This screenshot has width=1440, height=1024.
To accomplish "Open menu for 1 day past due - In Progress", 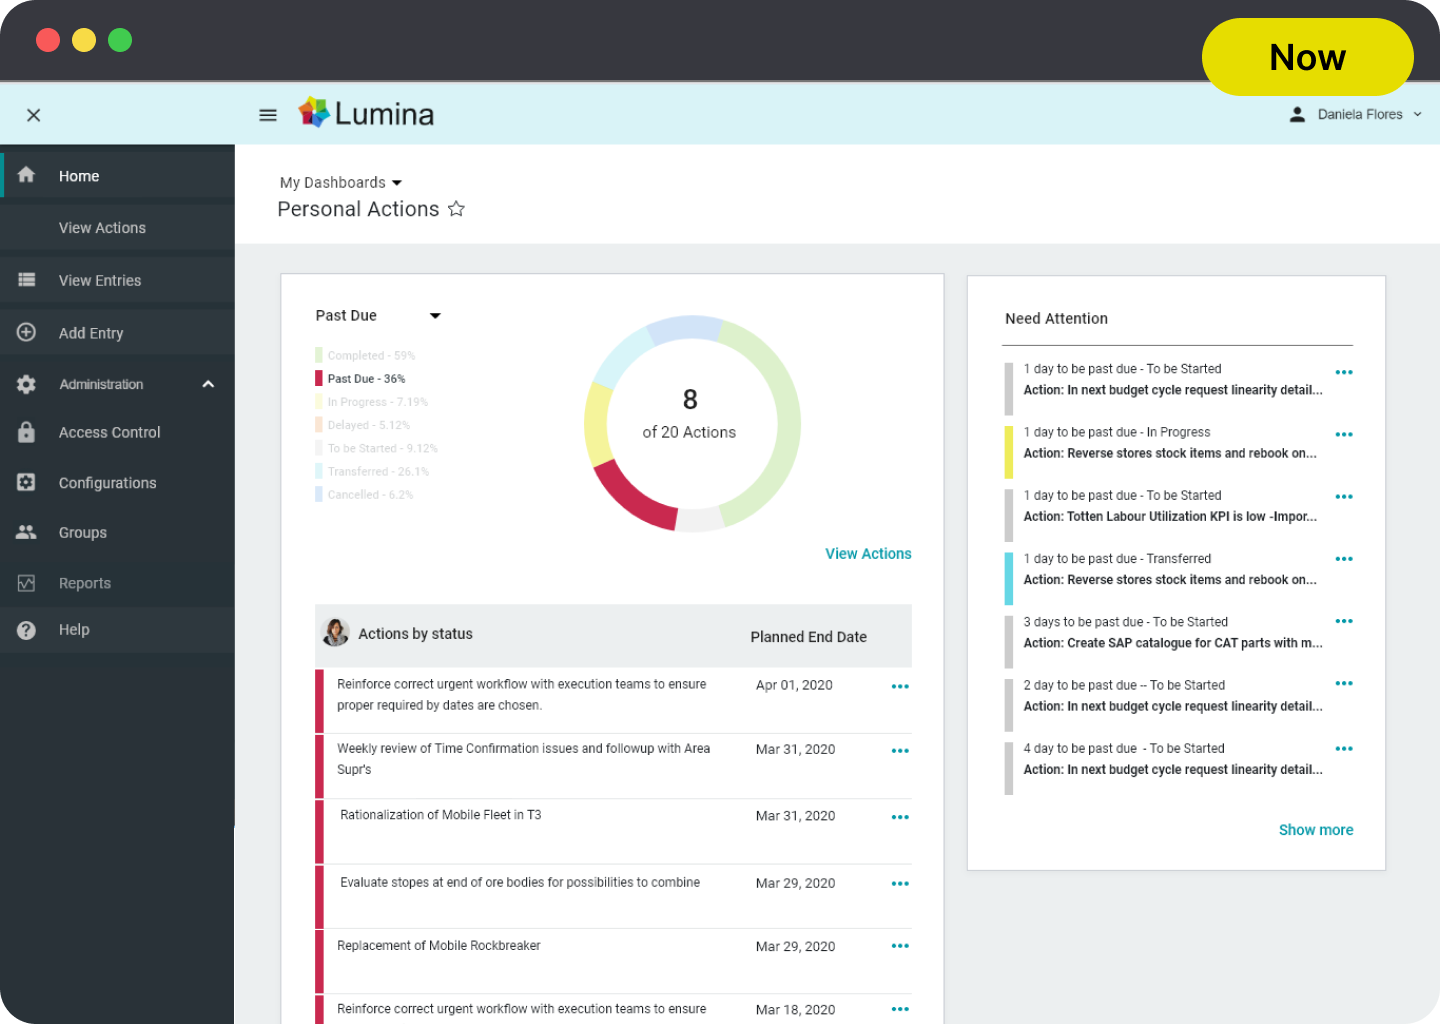I will (x=1344, y=434).
